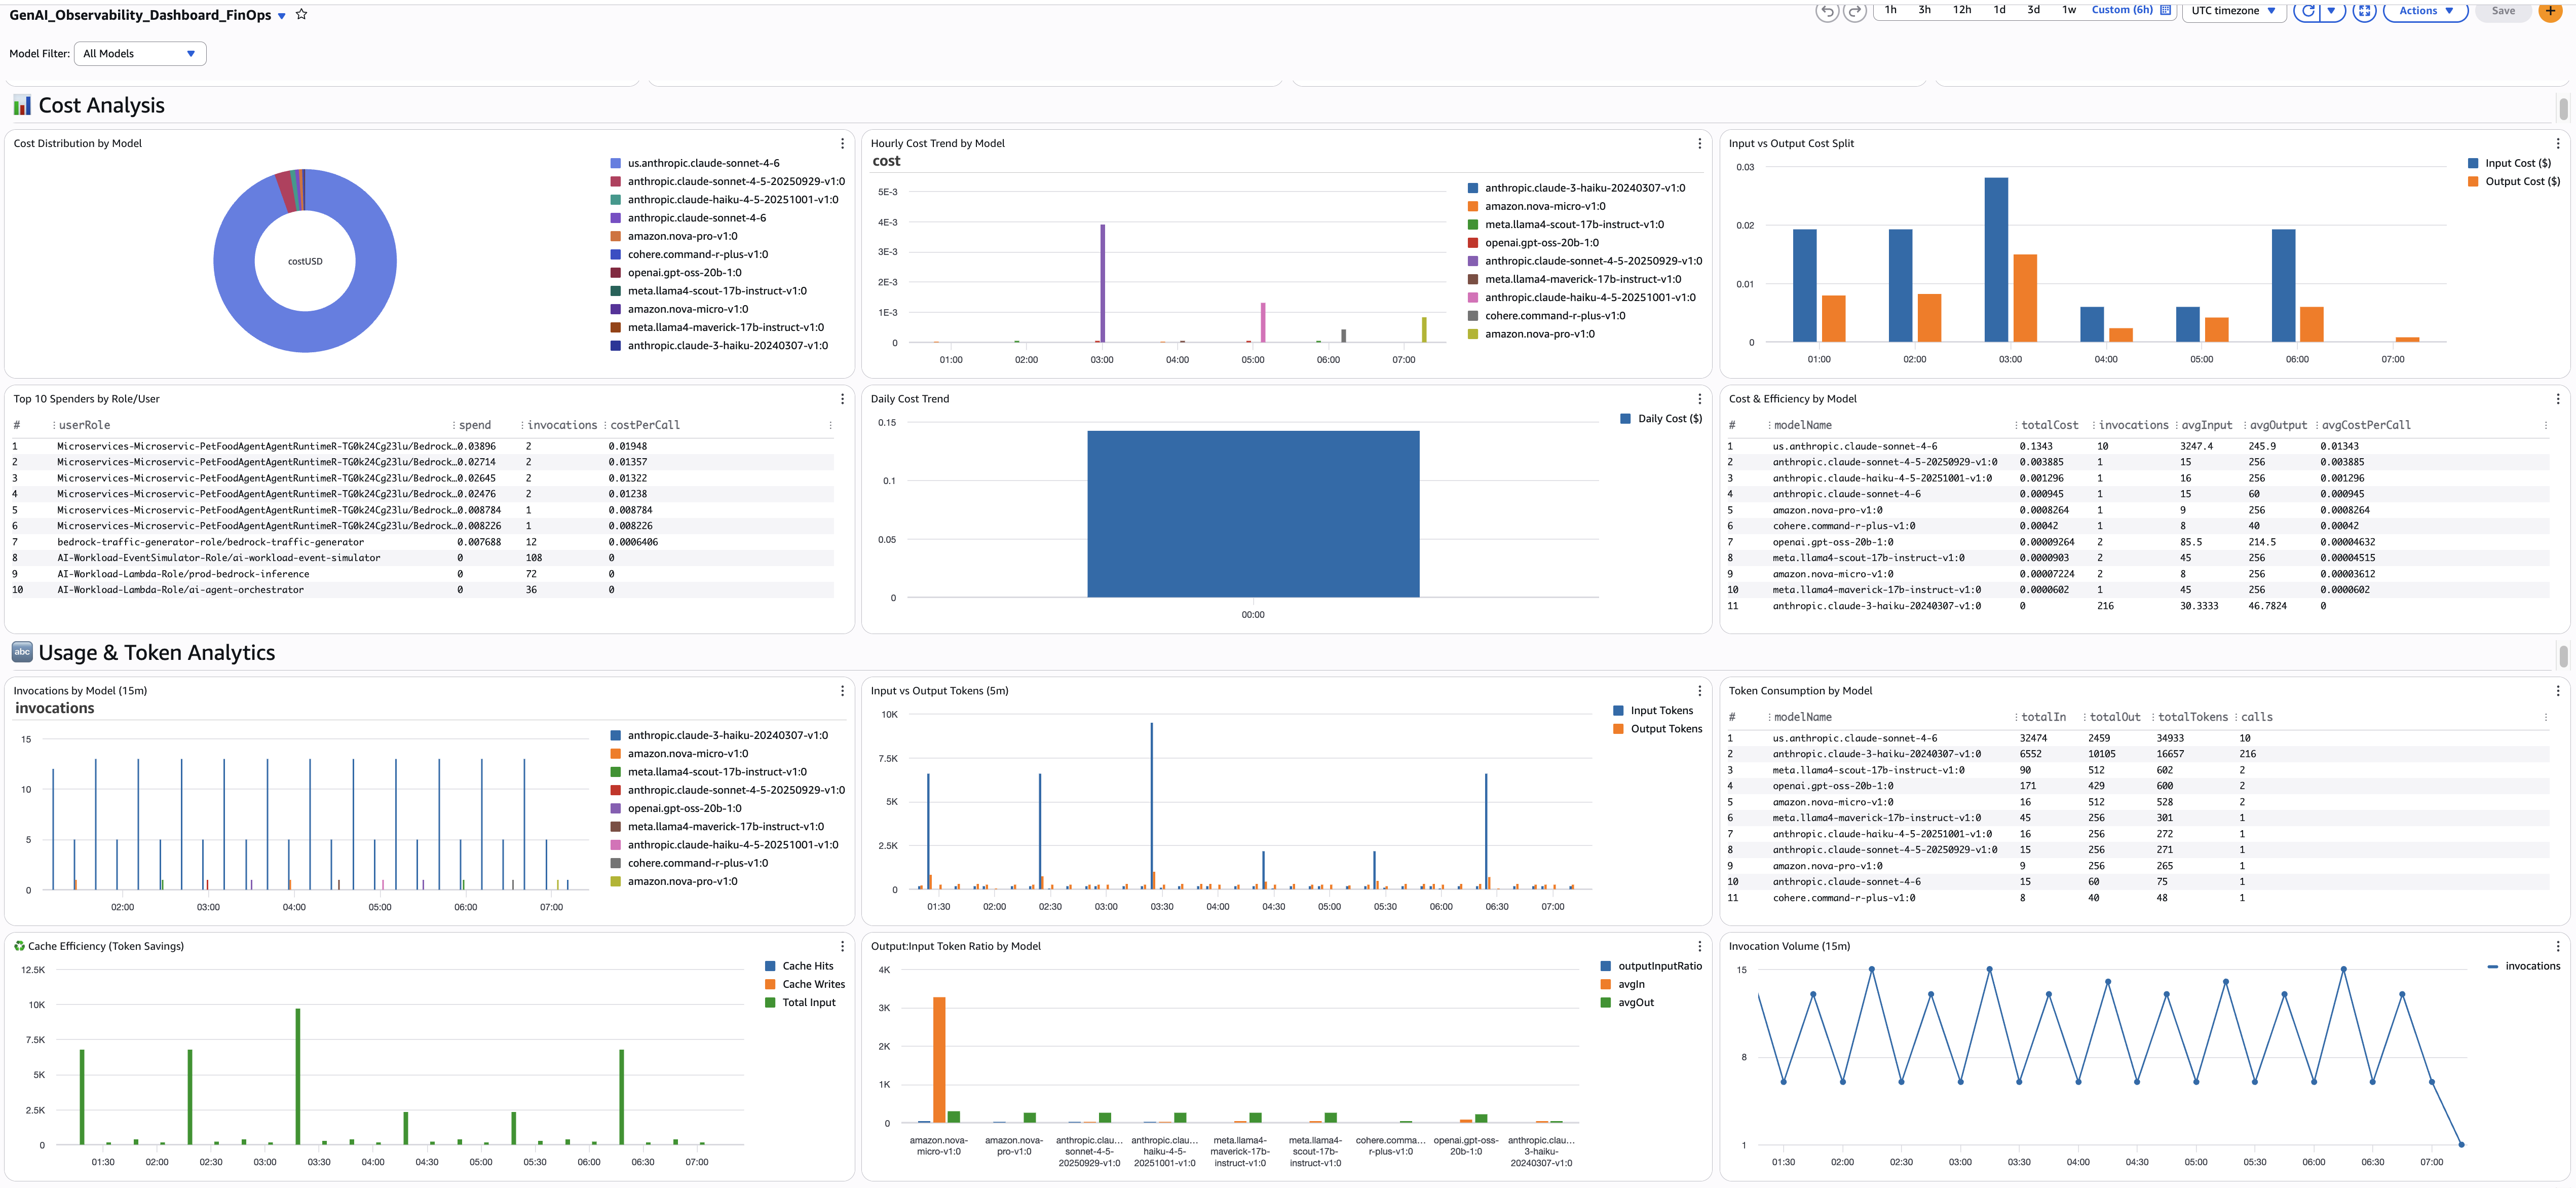Click the undo arrow icon
The width and height of the screenshot is (2576, 1188).
pos(1828,11)
